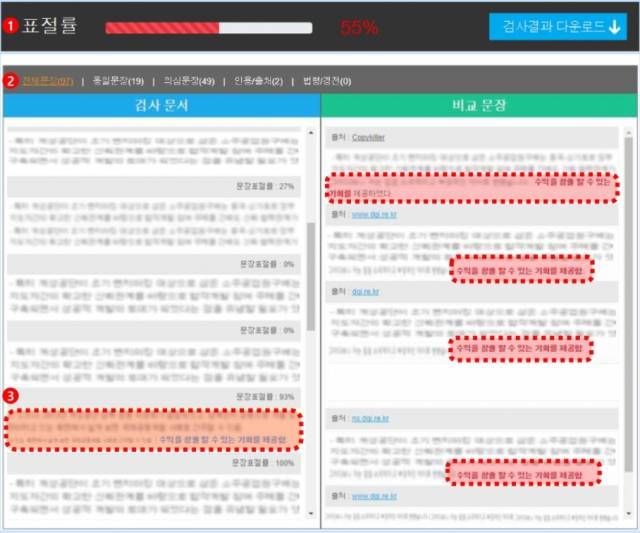Image resolution: width=640 pixels, height=533 pixels.
Task: Click the 비교 문장 panel scrollbar thumb
Action: 629,304
